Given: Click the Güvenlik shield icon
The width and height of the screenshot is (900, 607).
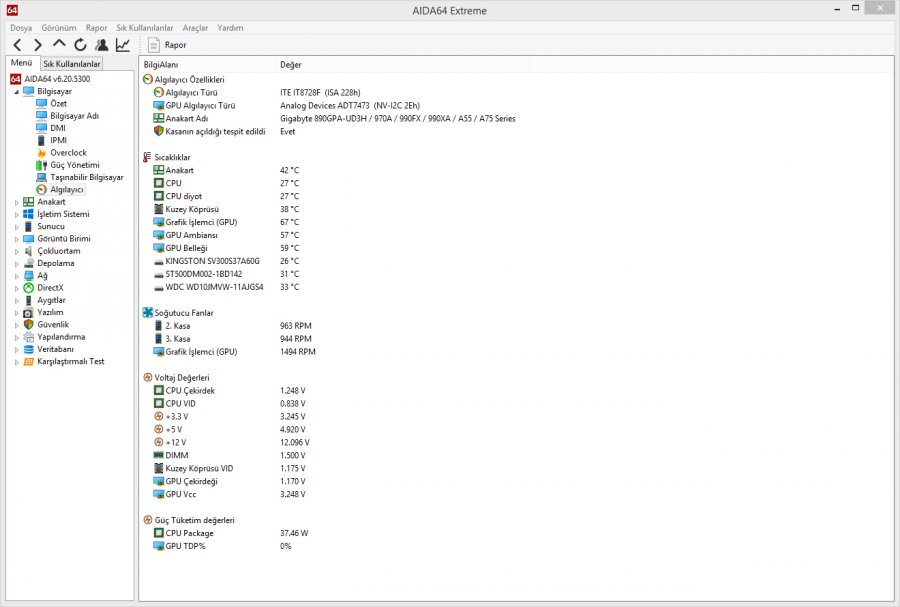Looking at the screenshot, I should pyautogui.click(x=29, y=325).
